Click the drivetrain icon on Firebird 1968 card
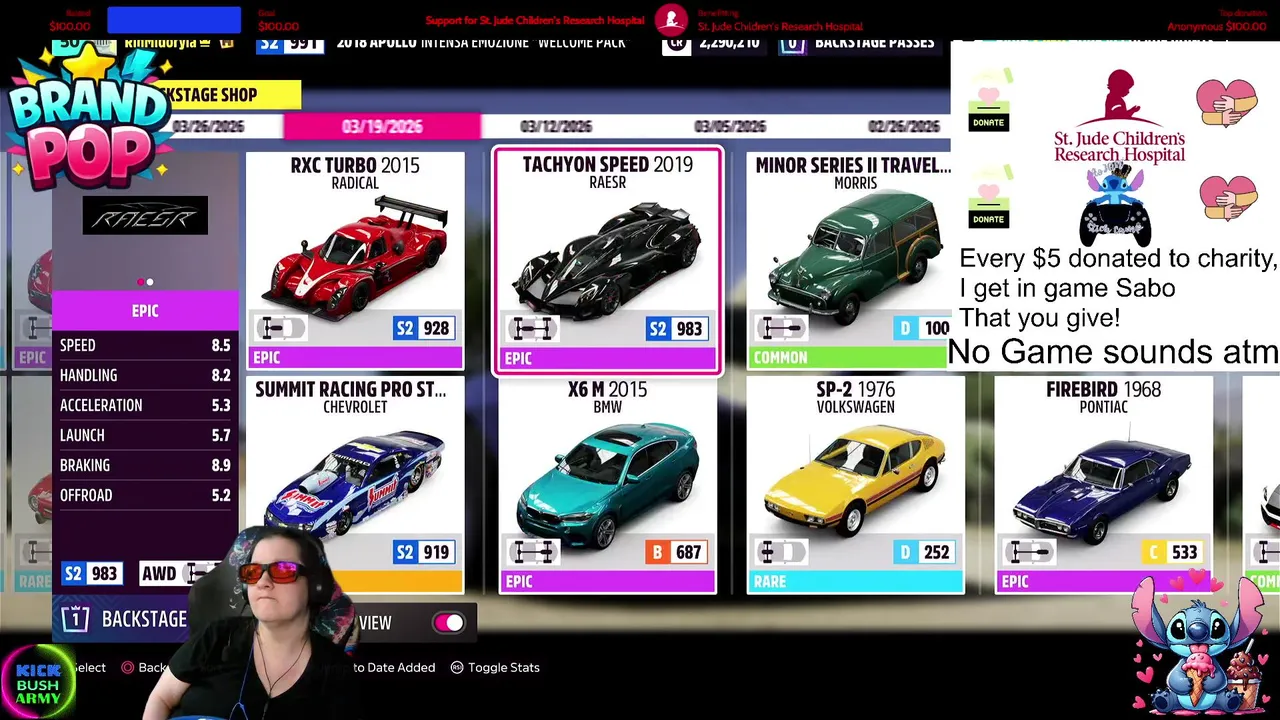Viewport: 1280px width, 720px height. pos(1029,552)
